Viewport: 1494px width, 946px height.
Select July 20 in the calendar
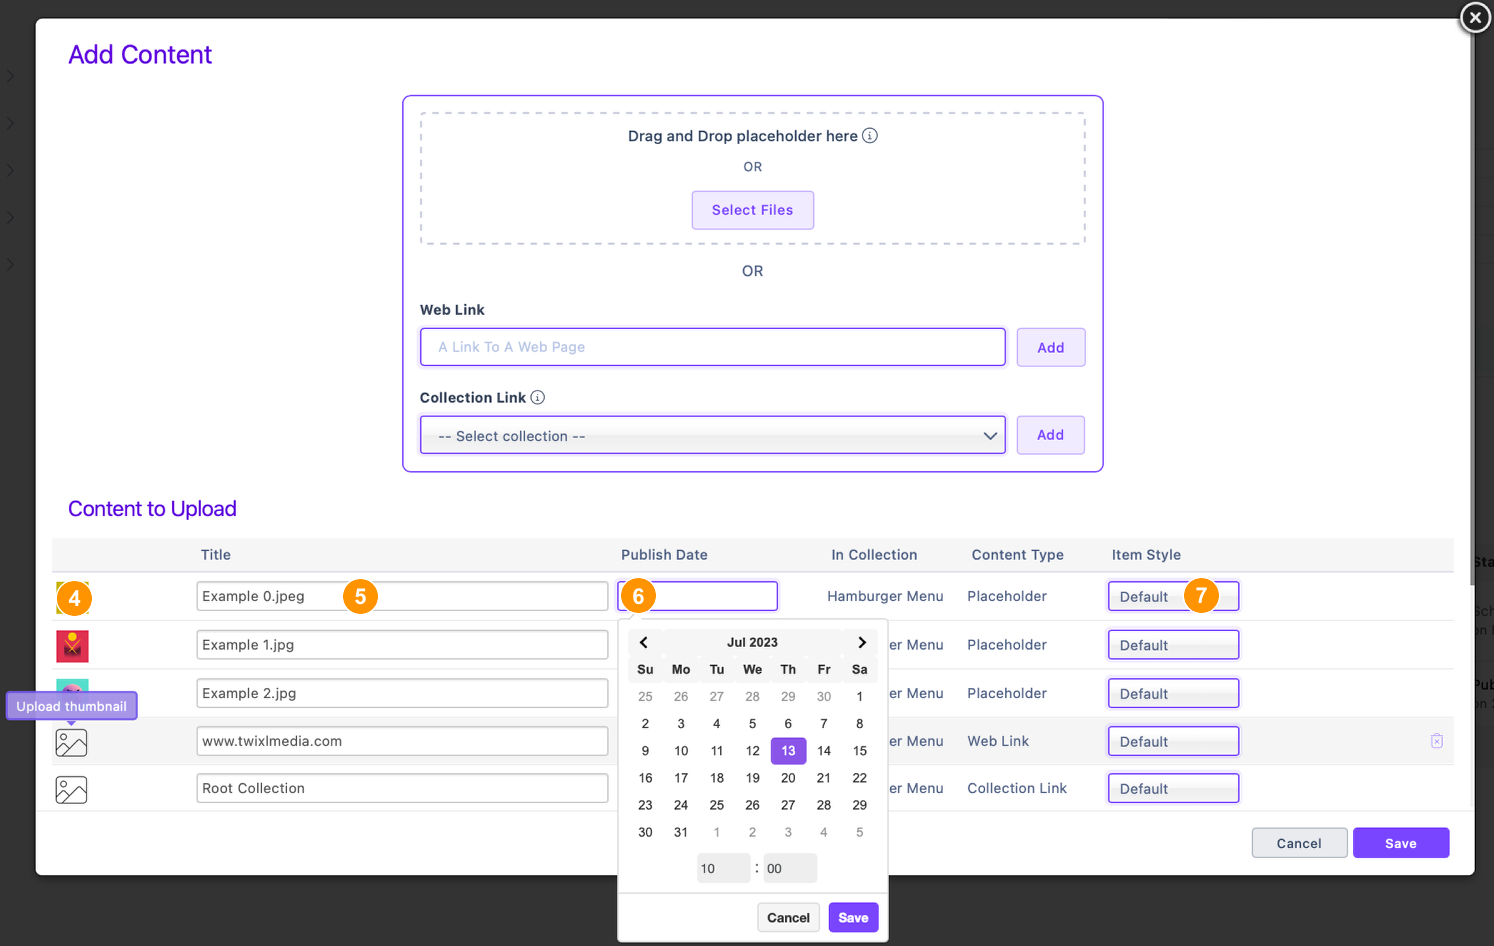[788, 778]
